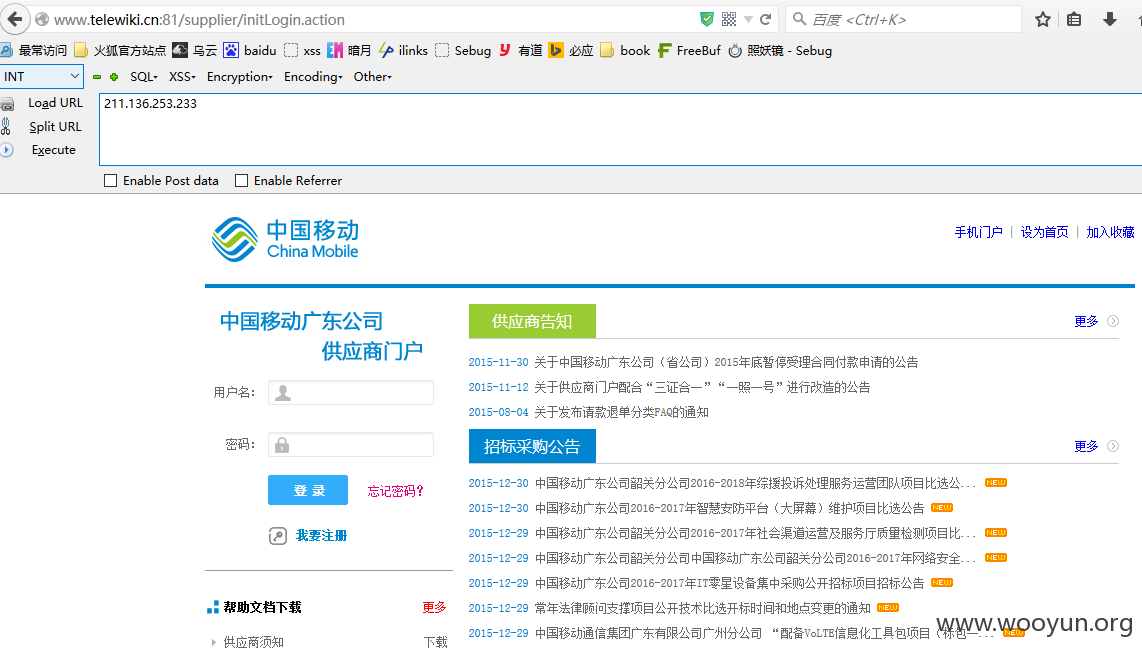Click the HackBar green plus icon
Image resolution: width=1142 pixels, height=652 pixels.
[x=114, y=76]
